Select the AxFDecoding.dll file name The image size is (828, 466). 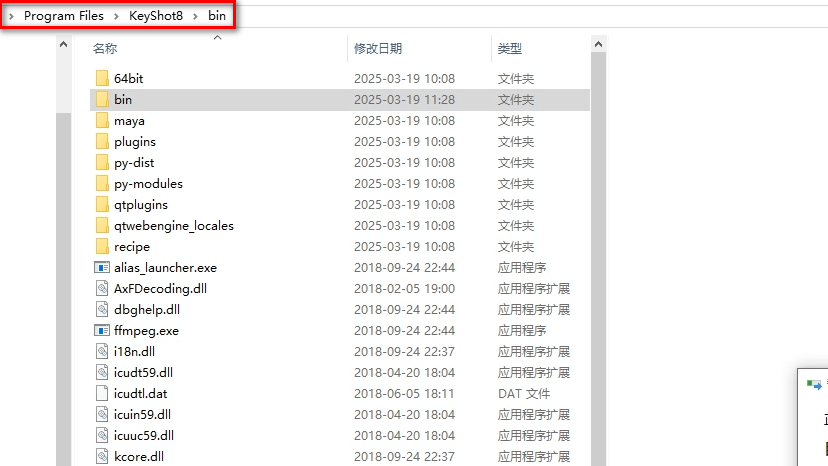pos(161,288)
